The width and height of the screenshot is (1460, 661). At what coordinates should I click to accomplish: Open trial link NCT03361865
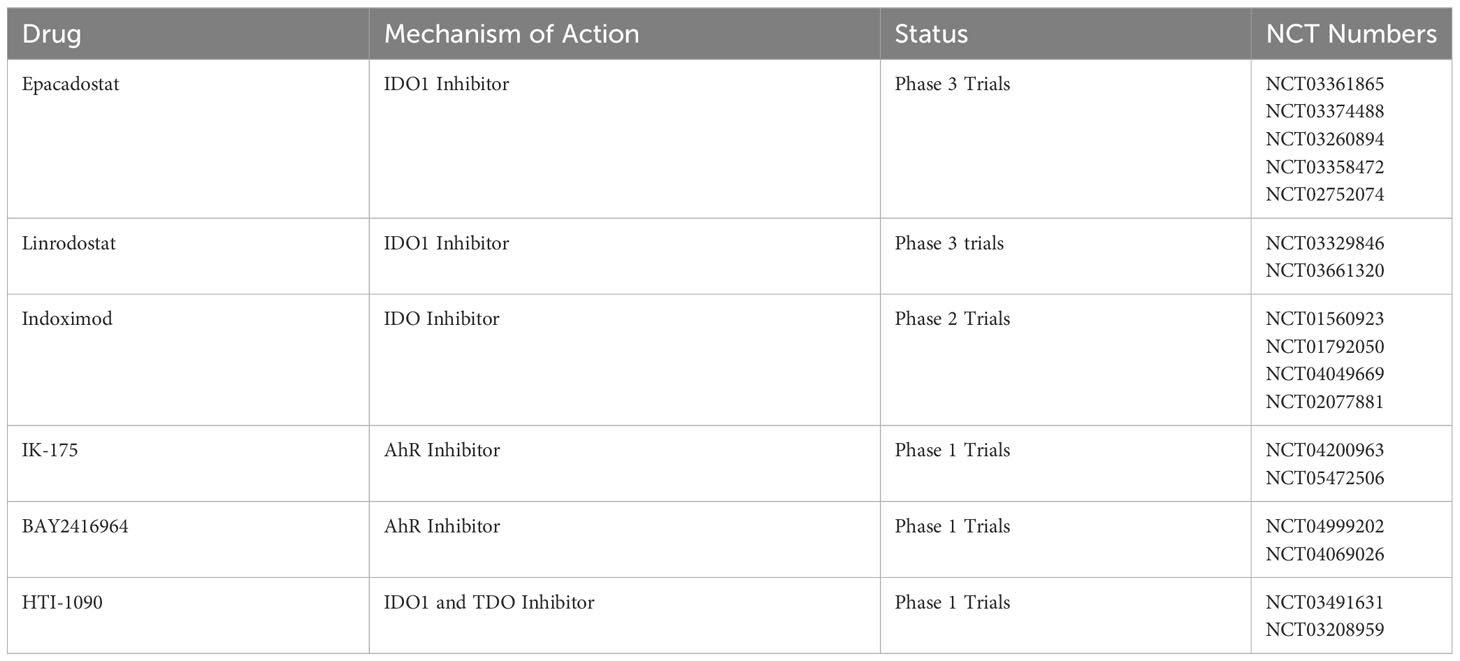(1325, 84)
